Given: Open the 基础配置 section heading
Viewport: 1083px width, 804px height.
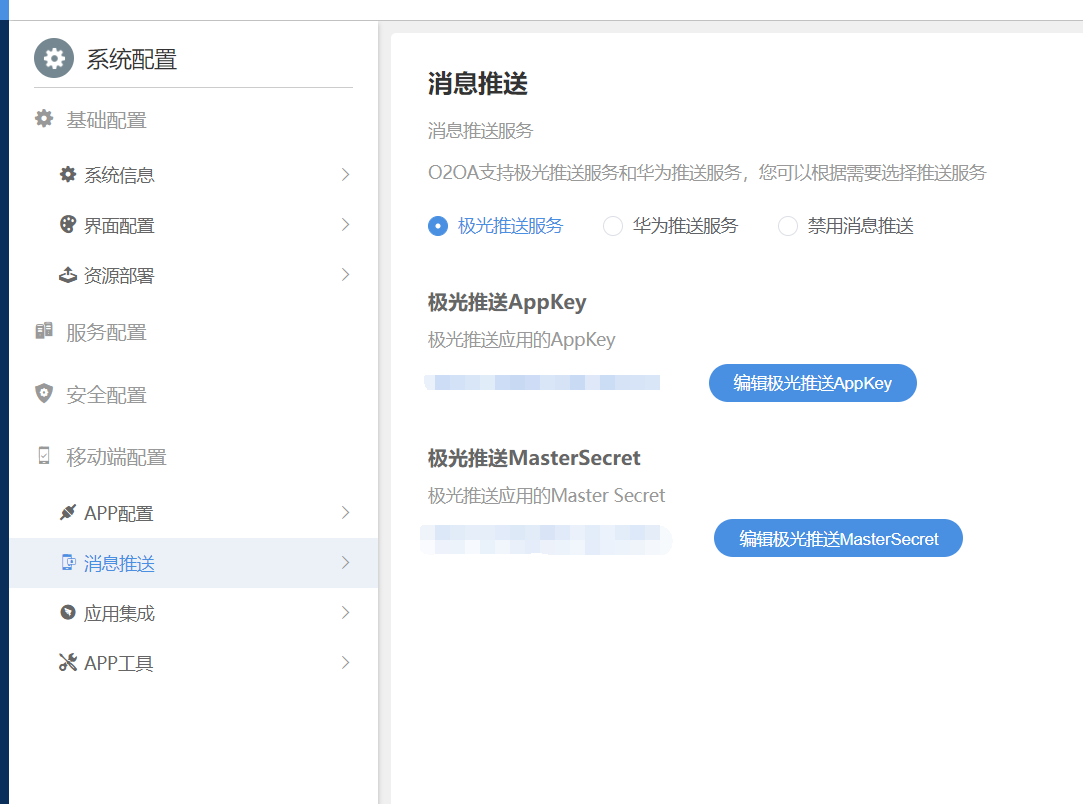Looking at the screenshot, I should [x=106, y=120].
